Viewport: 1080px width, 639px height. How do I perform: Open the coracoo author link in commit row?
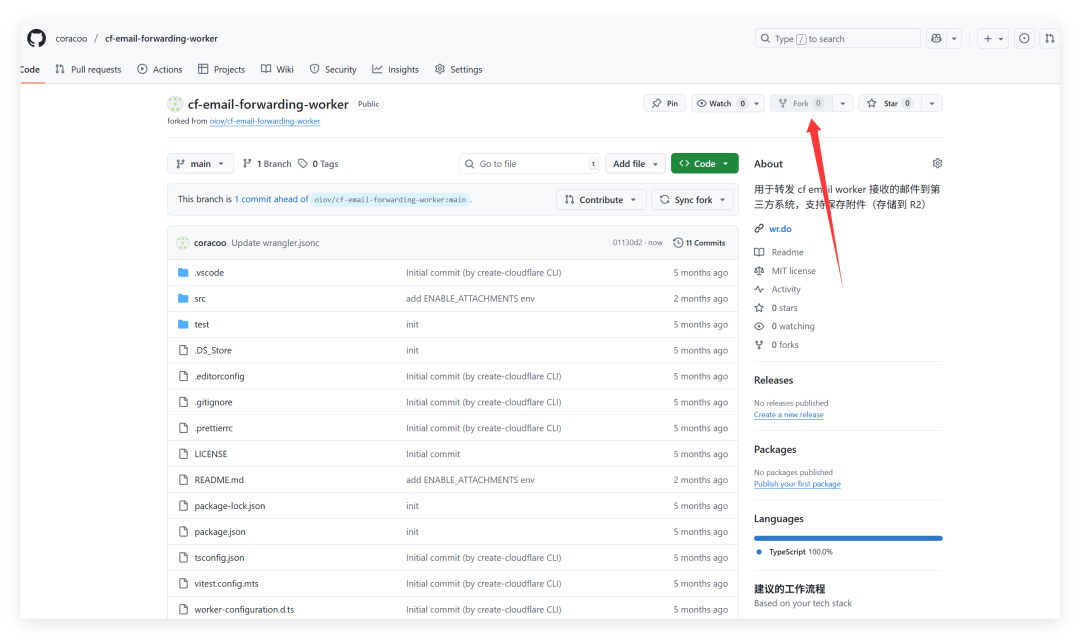210,243
